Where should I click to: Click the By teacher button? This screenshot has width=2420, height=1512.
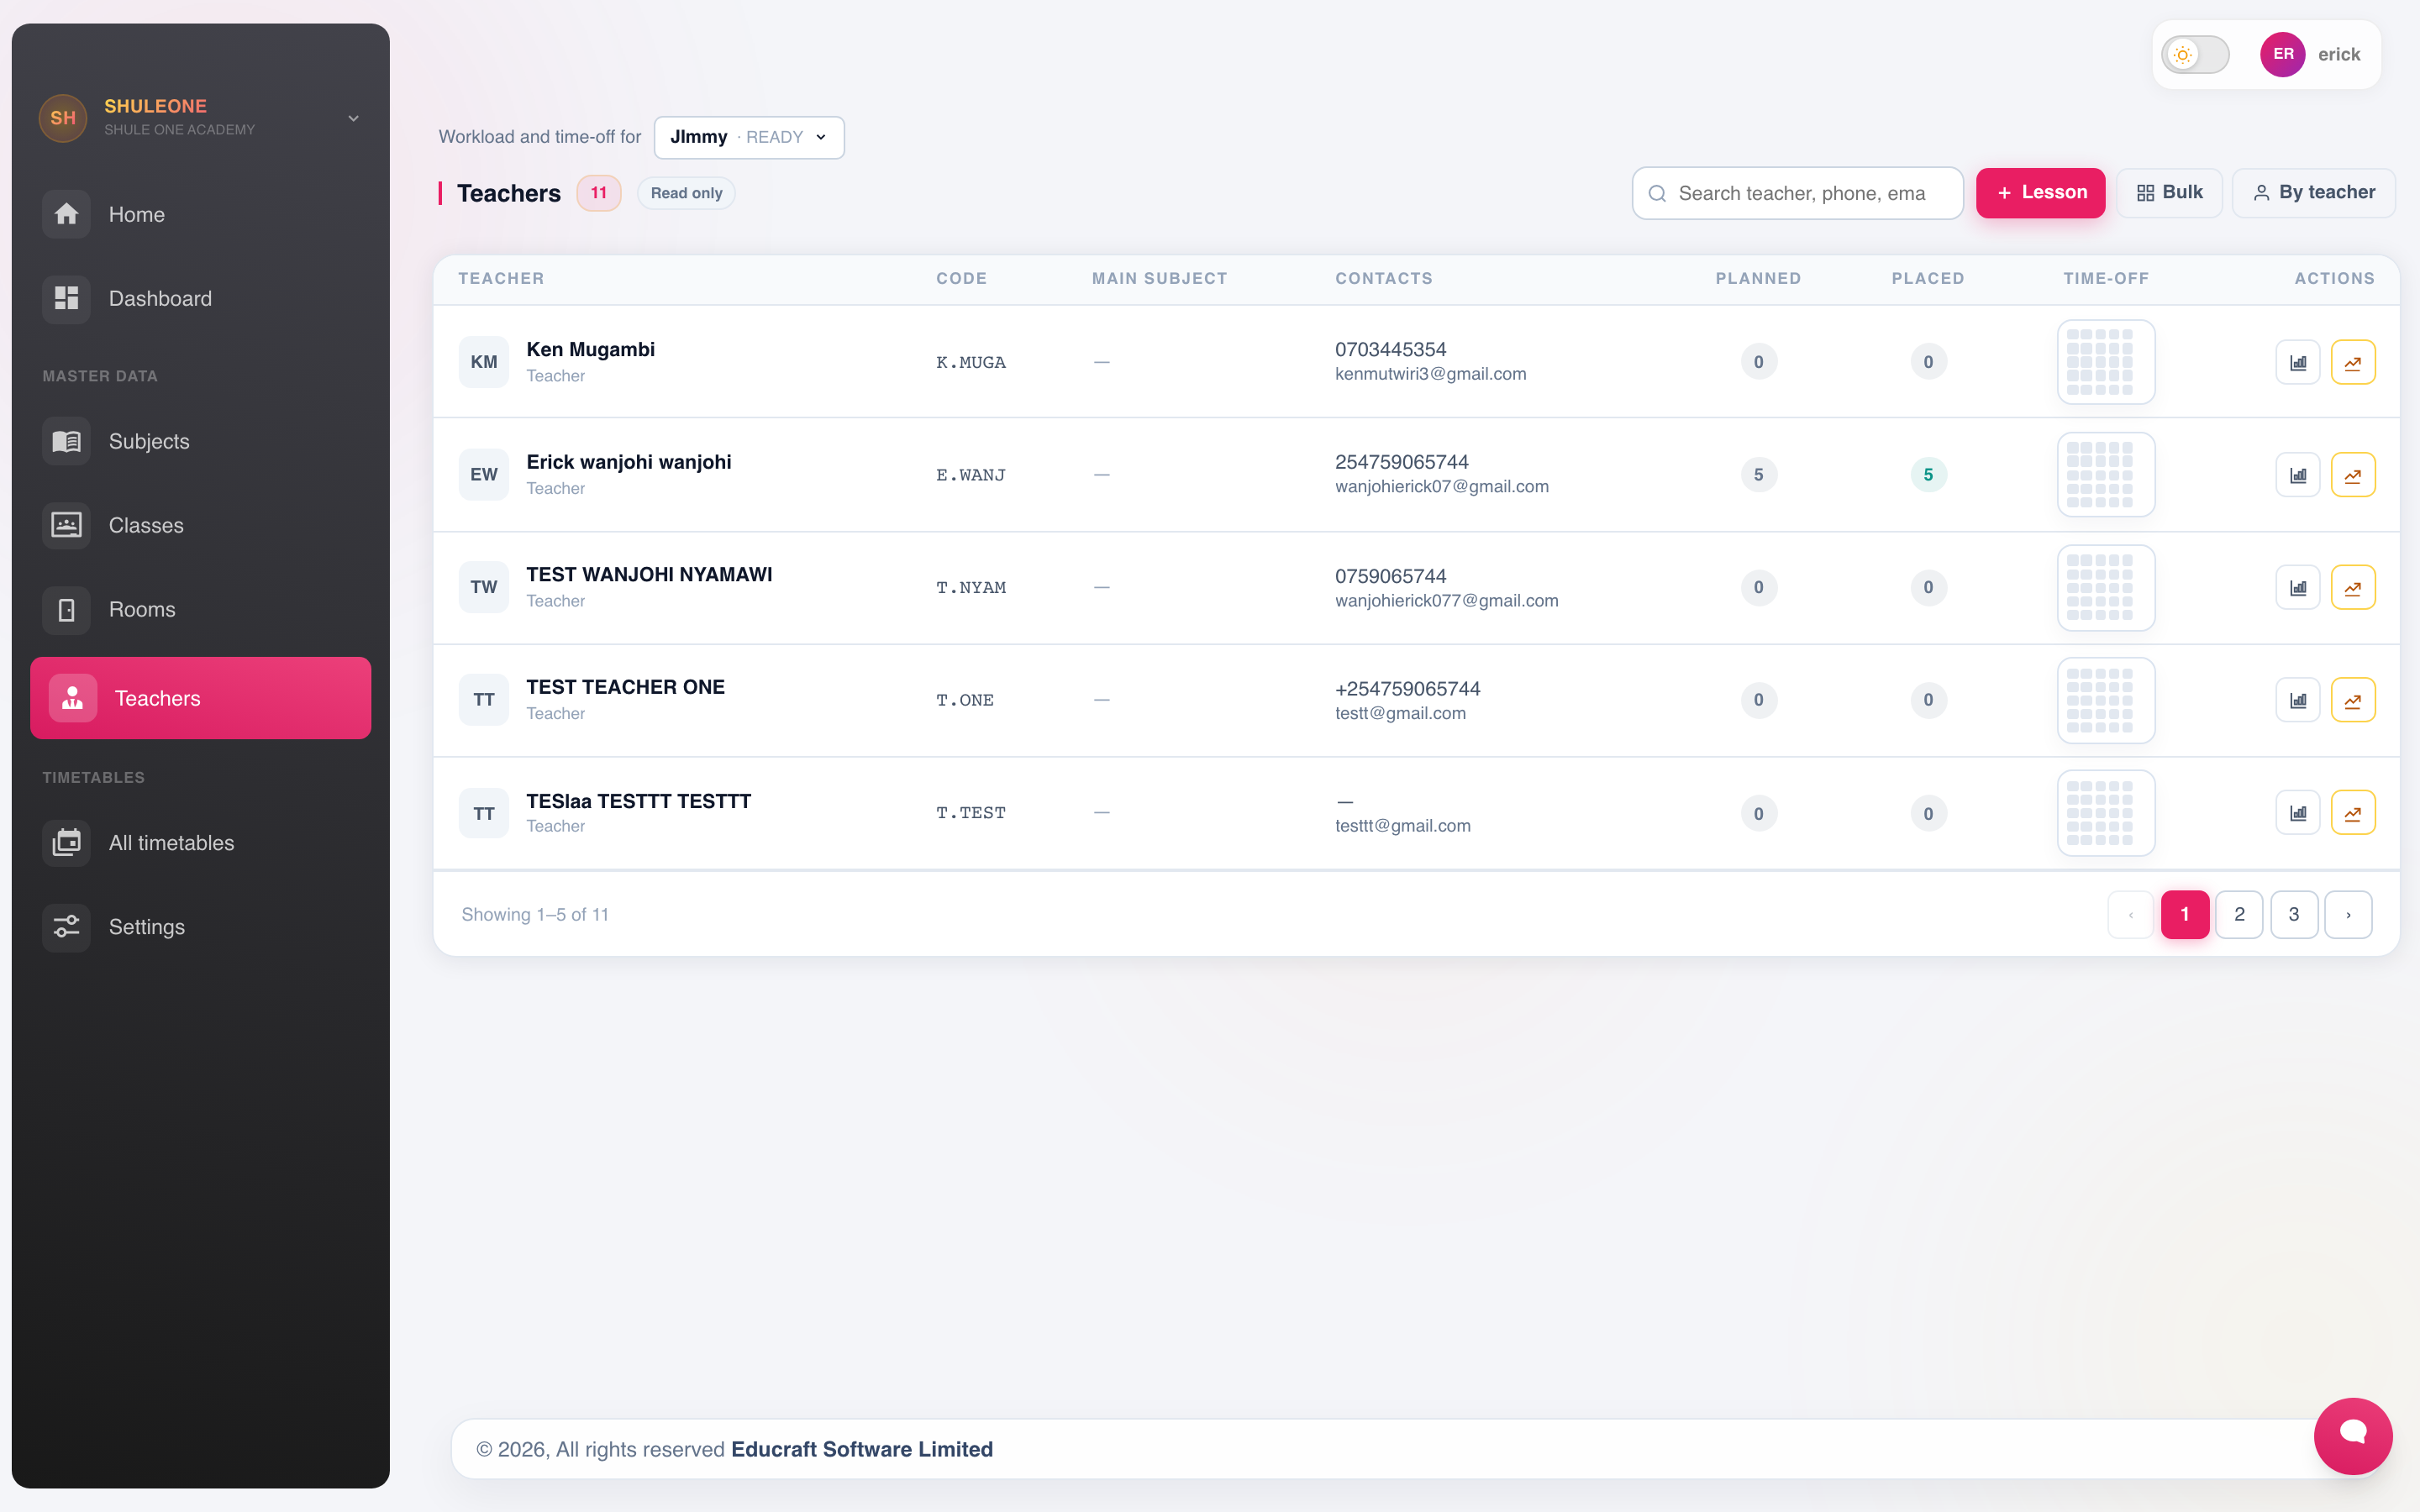[x=2313, y=193]
